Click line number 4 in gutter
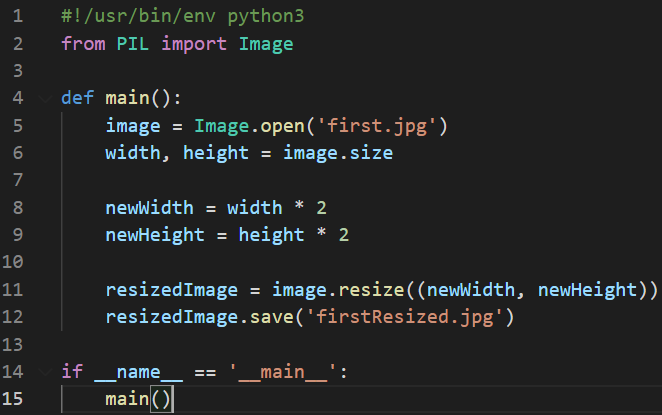 (x=18, y=98)
